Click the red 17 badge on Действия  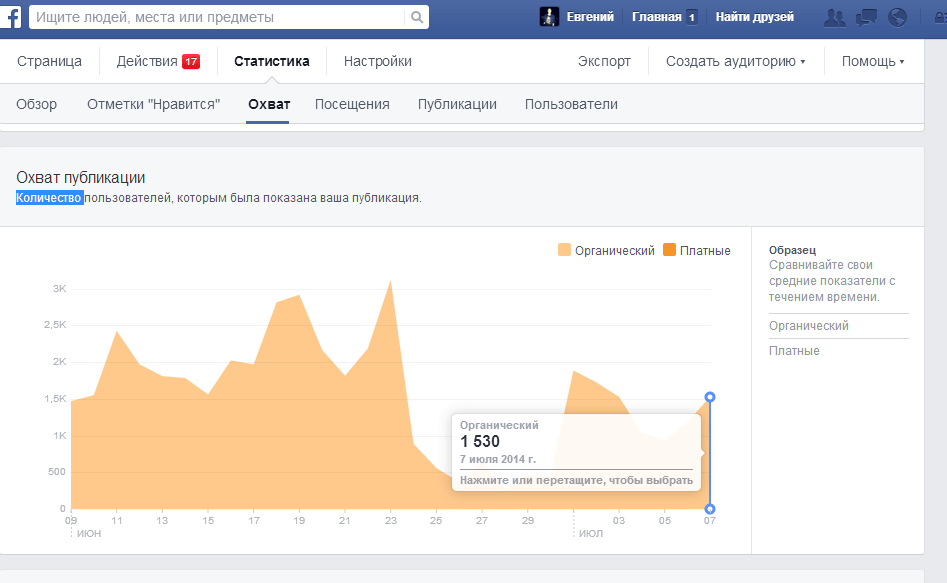point(191,62)
